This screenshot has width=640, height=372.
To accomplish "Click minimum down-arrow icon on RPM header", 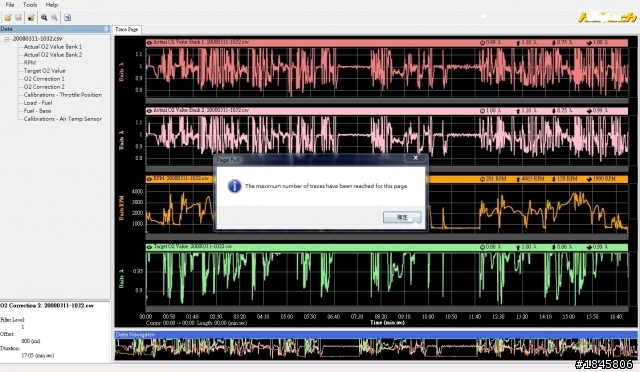I will coord(553,179).
